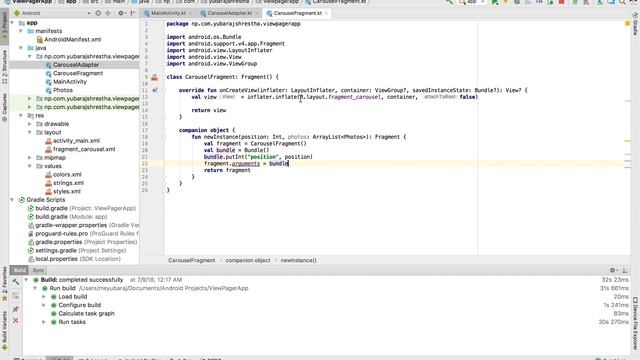
Task: Click CarouselFragment in the bottom breadcrumb
Action: (x=191, y=260)
